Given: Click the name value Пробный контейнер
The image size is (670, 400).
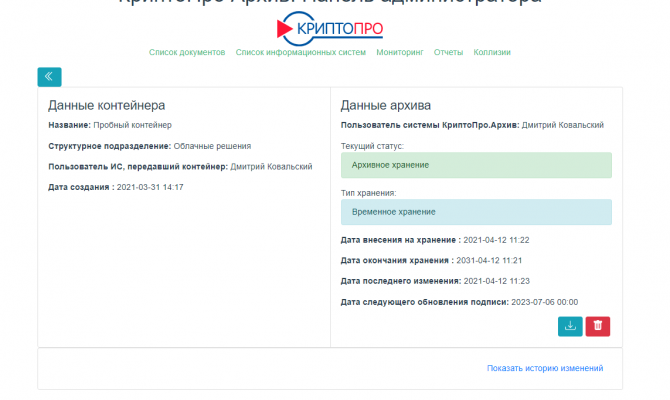Looking at the screenshot, I should point(132,125).
